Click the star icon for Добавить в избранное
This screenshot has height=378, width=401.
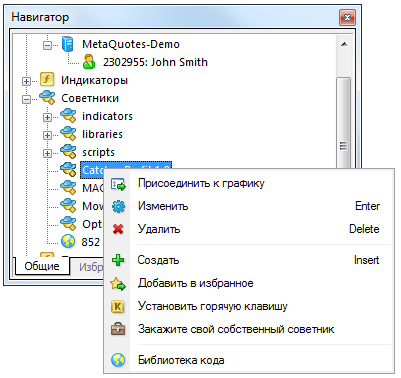pyautogui.click(x=118, y=284)
